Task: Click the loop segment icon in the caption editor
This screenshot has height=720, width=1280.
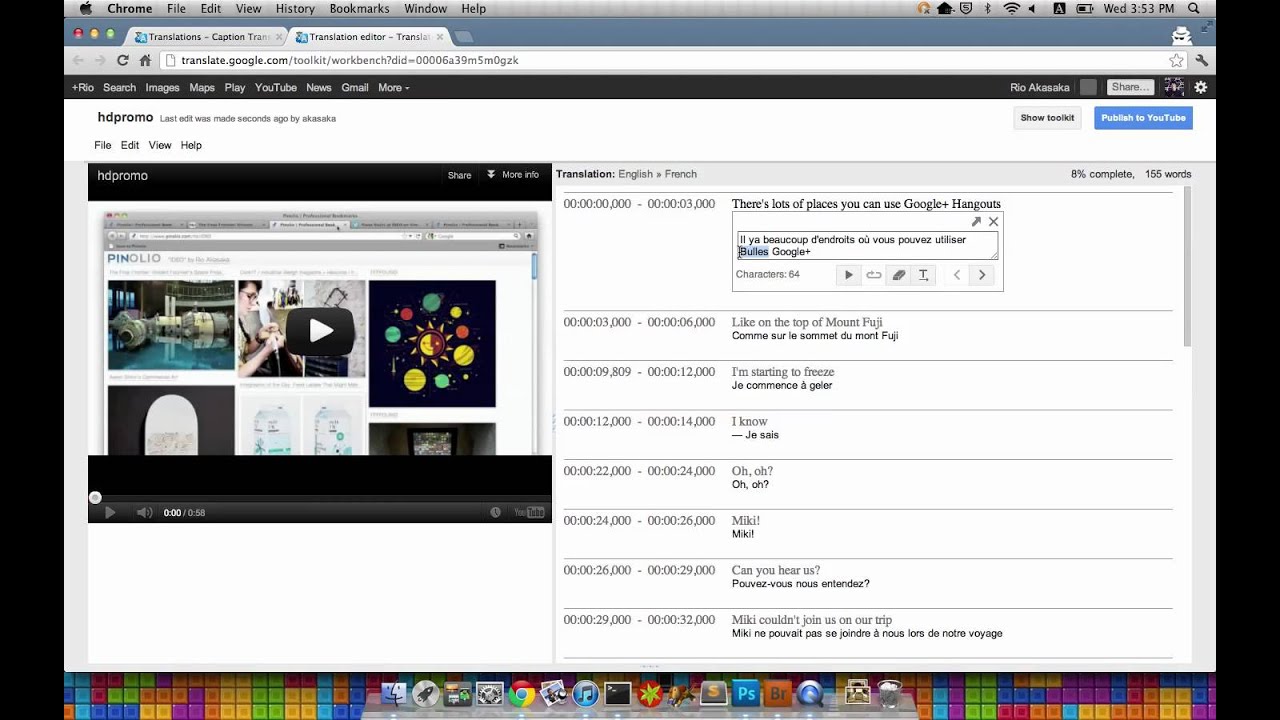Action: (x=873, y=275)
